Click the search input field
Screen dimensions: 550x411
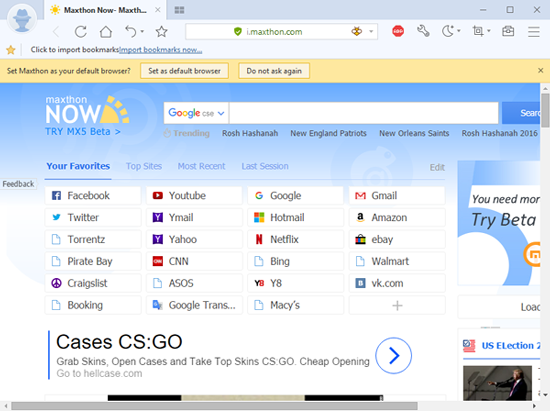363,113
